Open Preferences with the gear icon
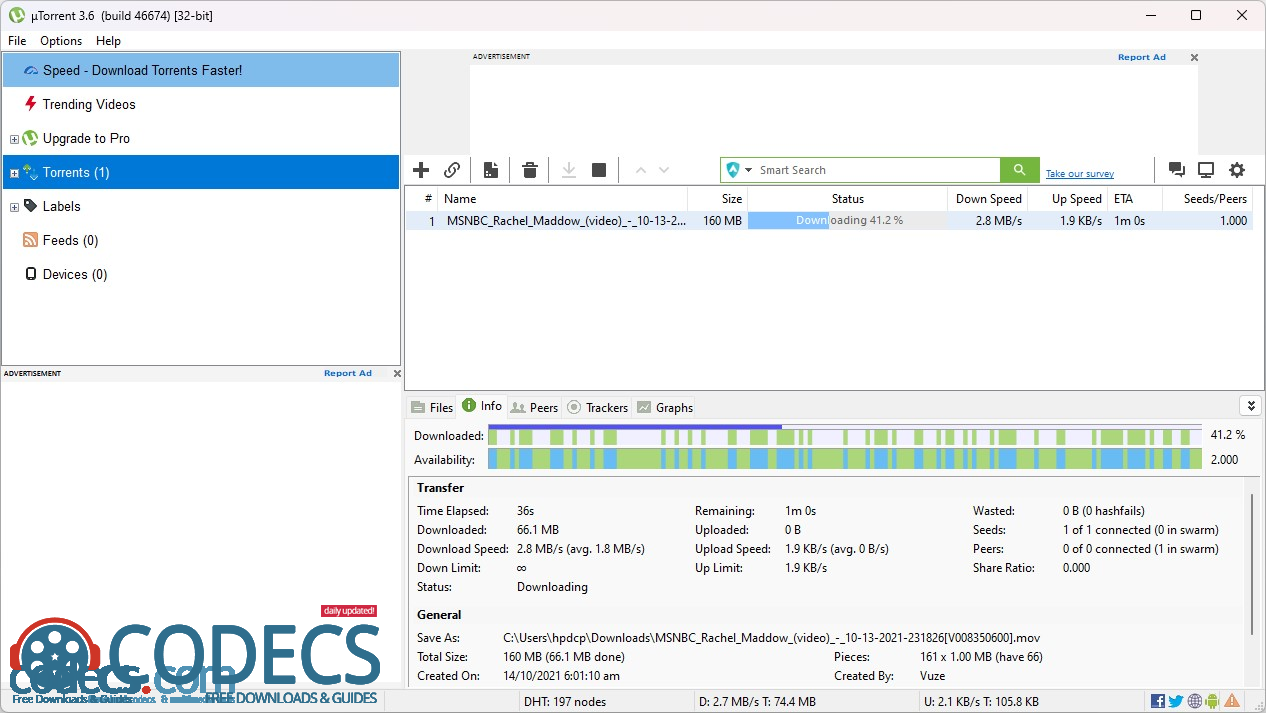1266x713 pixels. 1237,170
